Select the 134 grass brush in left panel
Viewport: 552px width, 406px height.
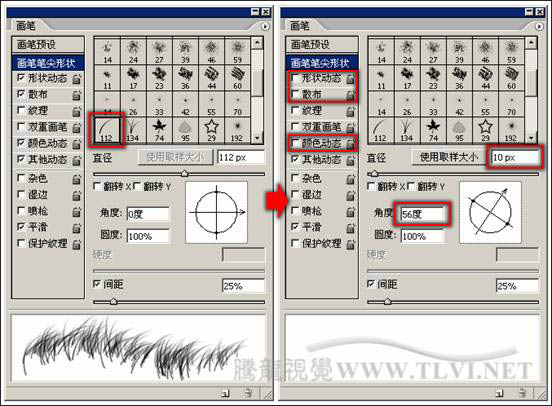point(133,130)
